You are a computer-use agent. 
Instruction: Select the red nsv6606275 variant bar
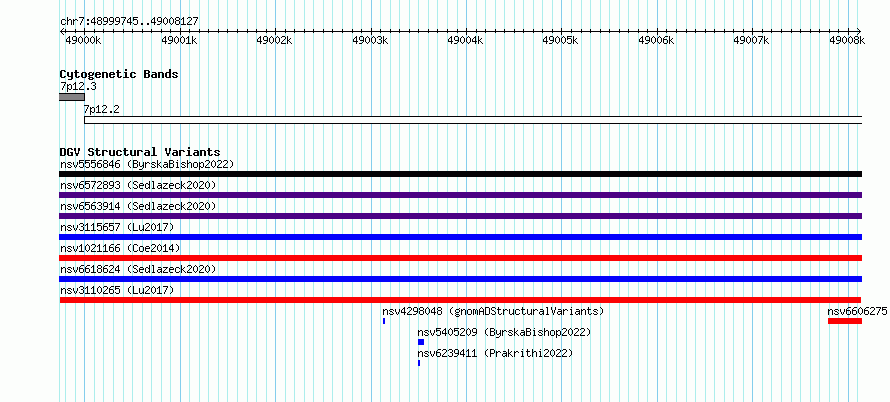[x=845, y=321]
